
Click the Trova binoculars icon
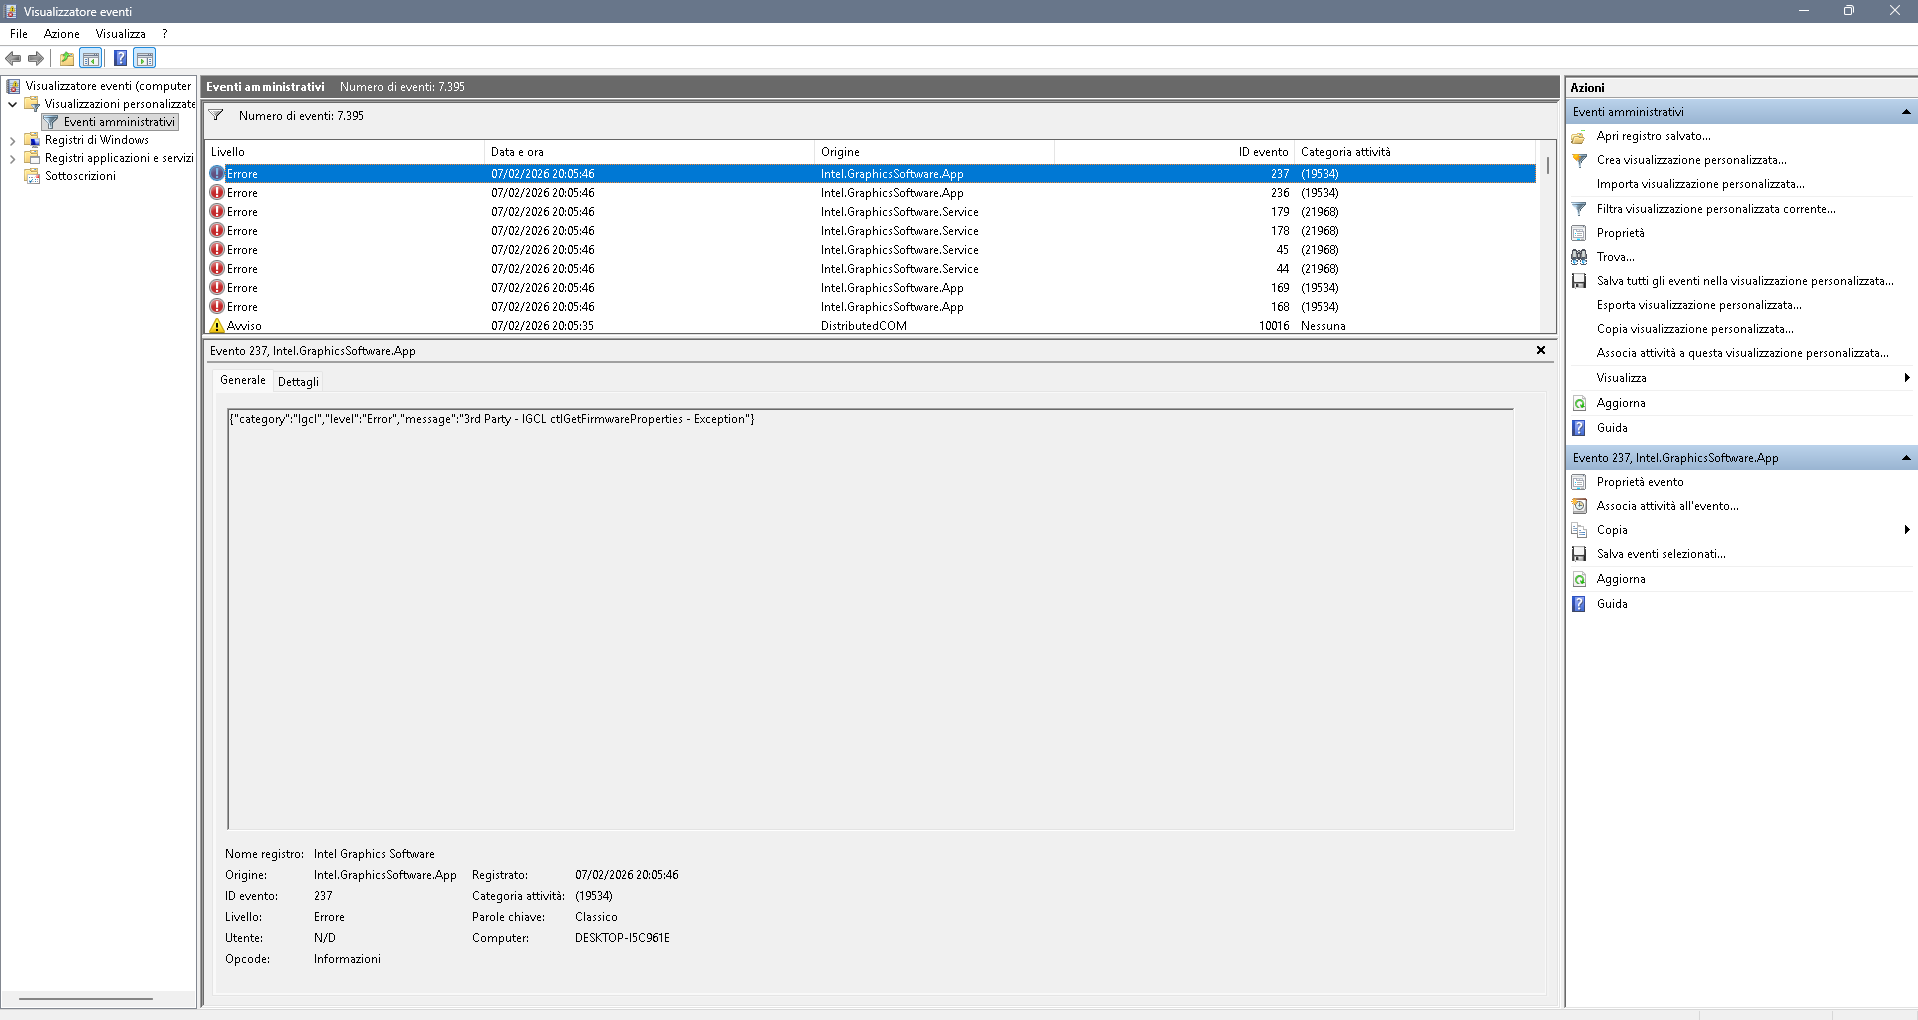(x=1579, y=257)
